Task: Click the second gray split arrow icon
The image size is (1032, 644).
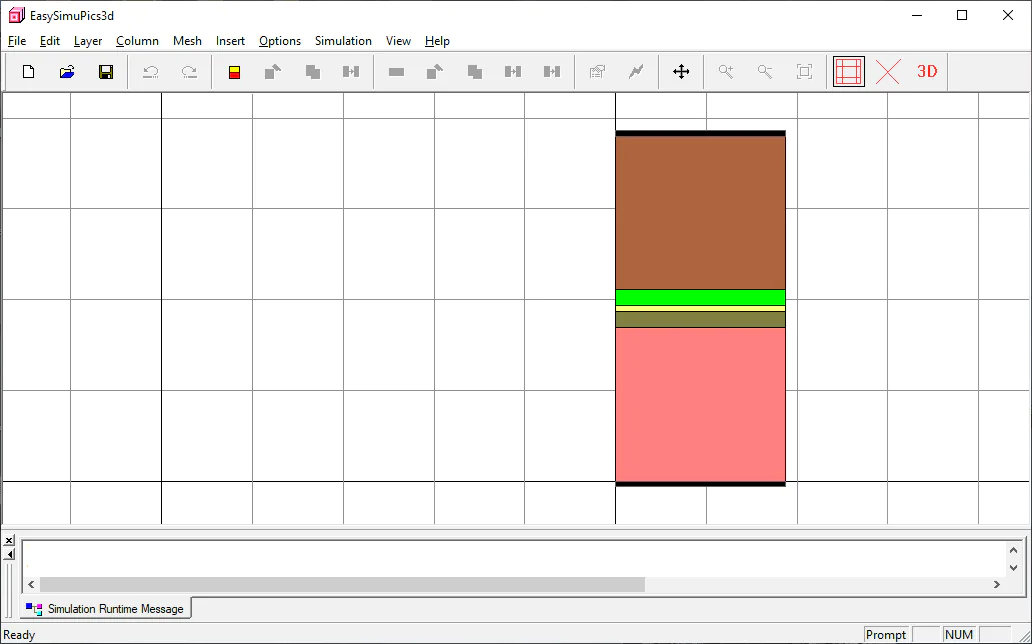Action: [513, 72]
